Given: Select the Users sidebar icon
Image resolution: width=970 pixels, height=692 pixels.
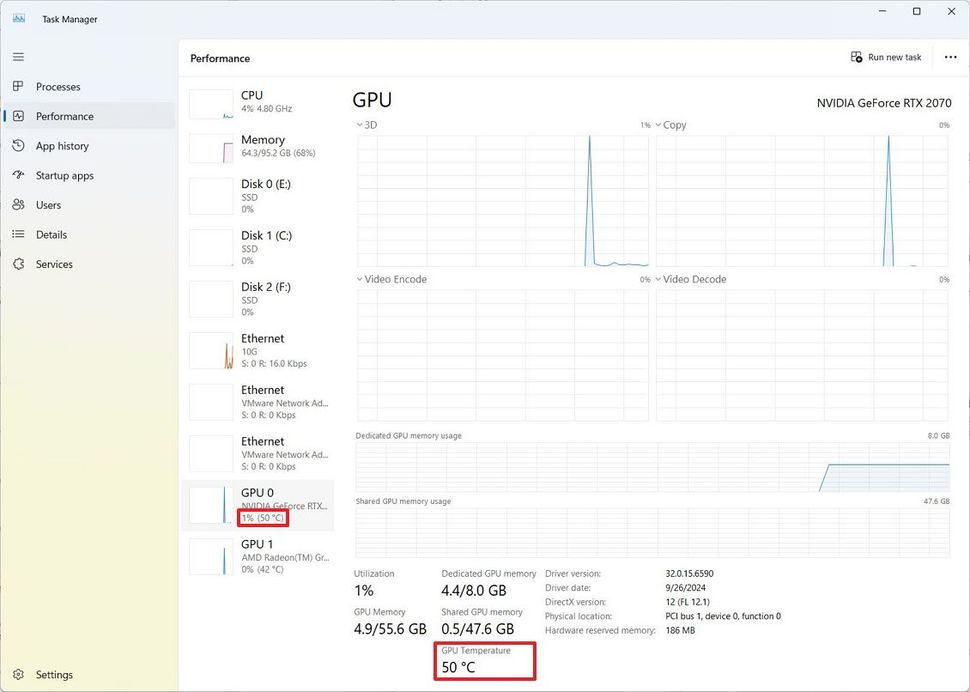Looking at the screenshot, I should pos(18,205).
